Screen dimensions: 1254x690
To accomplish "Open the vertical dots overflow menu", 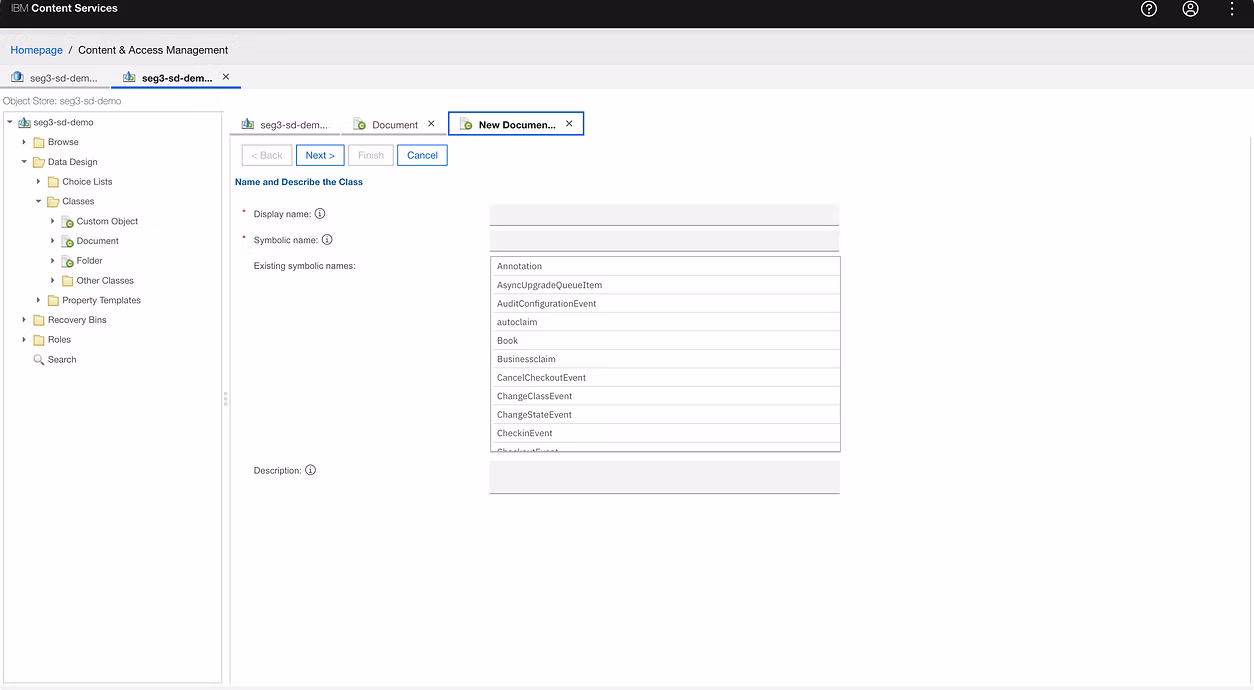I will 1232,9.
